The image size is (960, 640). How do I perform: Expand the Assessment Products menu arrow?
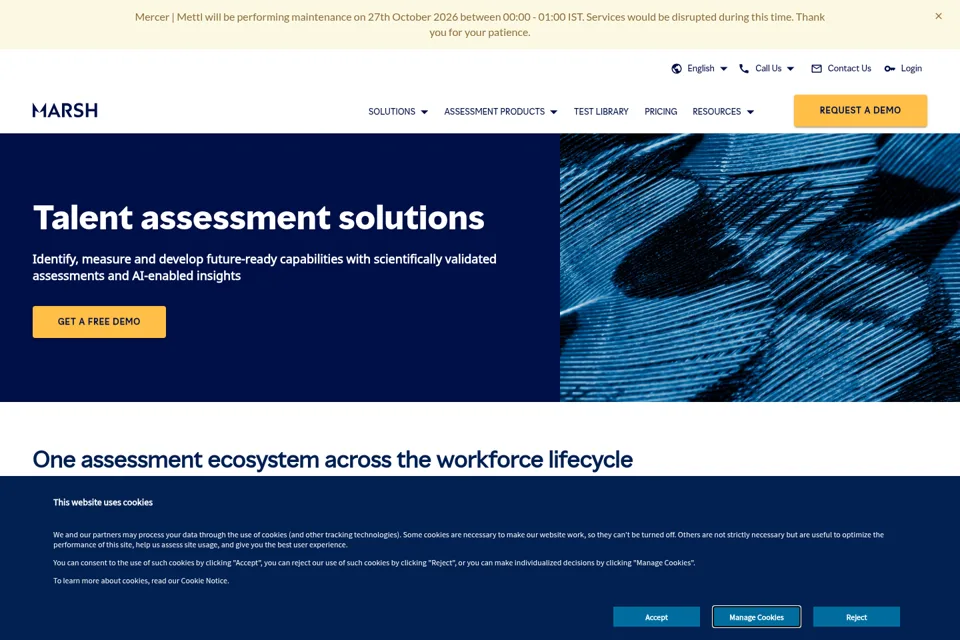point(553,112)
